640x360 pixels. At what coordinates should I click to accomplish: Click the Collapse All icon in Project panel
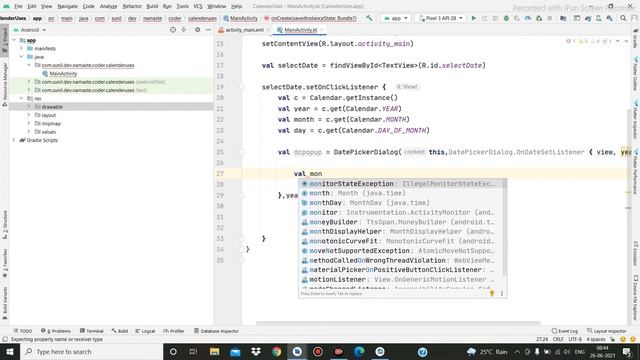tap(184, 30)
